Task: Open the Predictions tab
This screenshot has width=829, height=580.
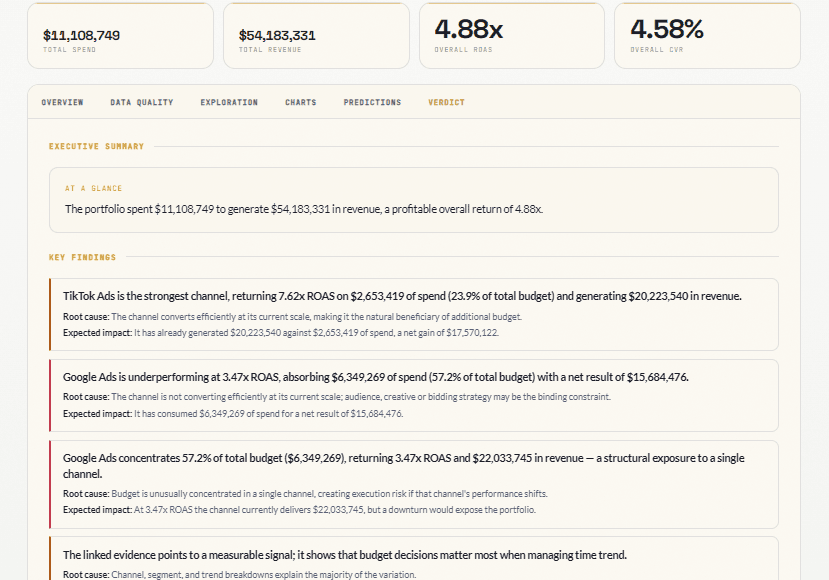Action: pos(372,102)
